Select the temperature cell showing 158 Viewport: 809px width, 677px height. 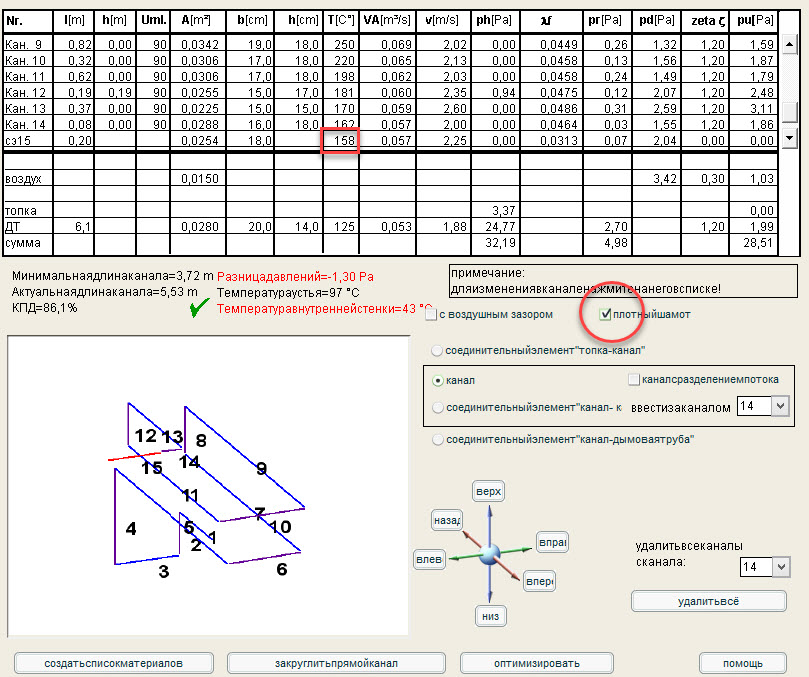pyautogui.click(x=340, y=141)
